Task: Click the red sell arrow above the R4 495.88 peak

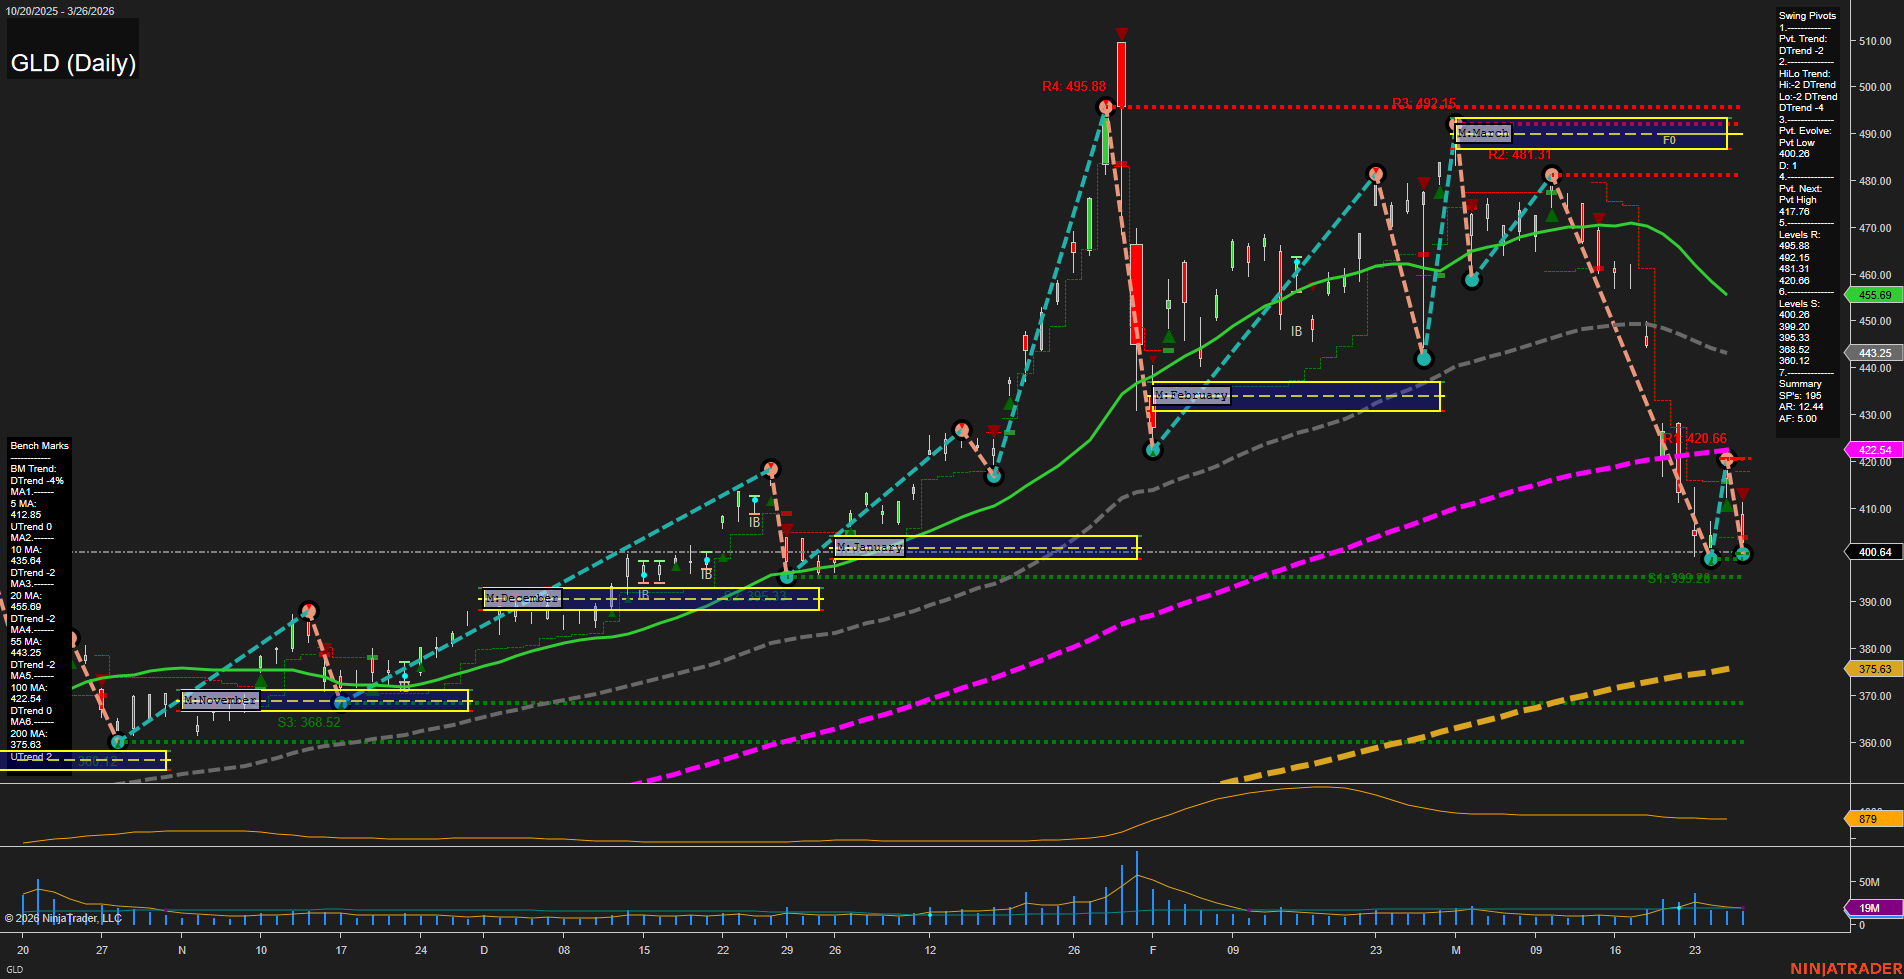Action: click(x=1122, y=33)
